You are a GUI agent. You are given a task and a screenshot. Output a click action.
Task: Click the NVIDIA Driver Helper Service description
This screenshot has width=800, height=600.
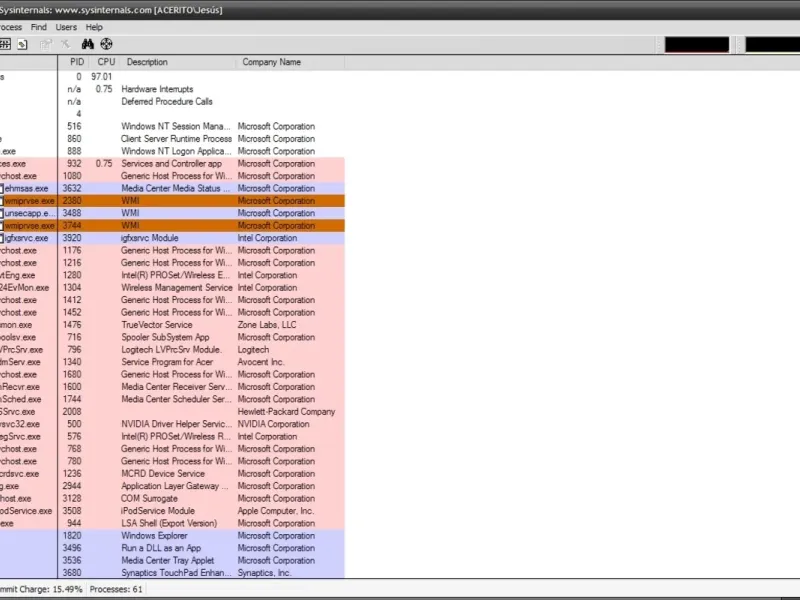[176, 424]
